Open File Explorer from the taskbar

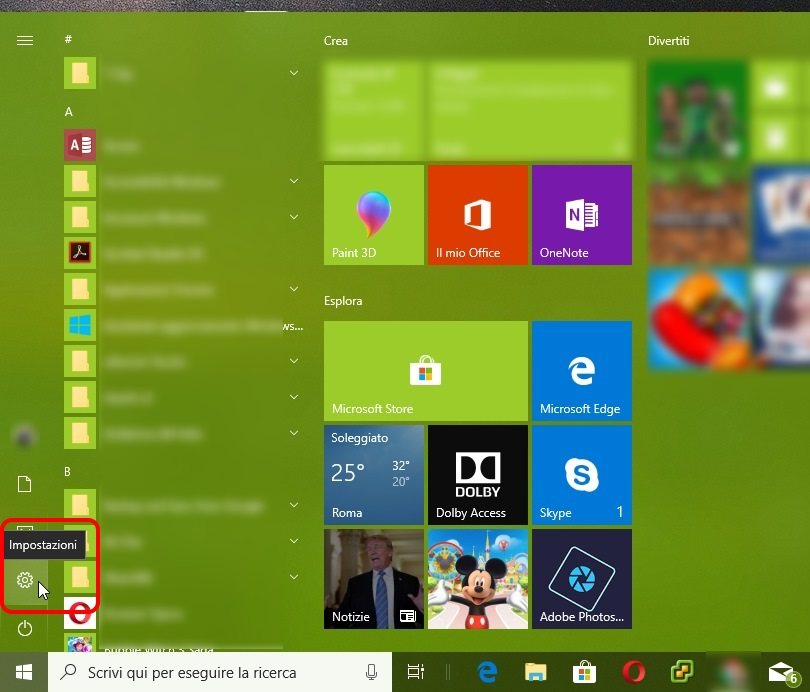[537, 672]
